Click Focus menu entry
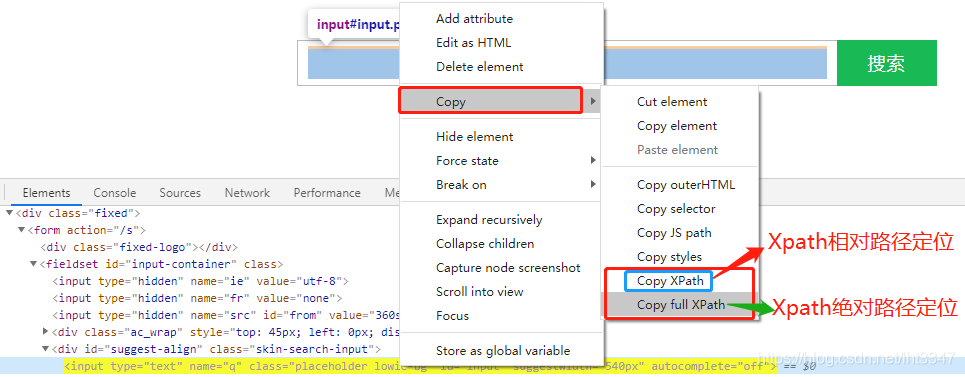Image resolution: width=965 pixels, height=377 pixels. (x=452, y=315)
